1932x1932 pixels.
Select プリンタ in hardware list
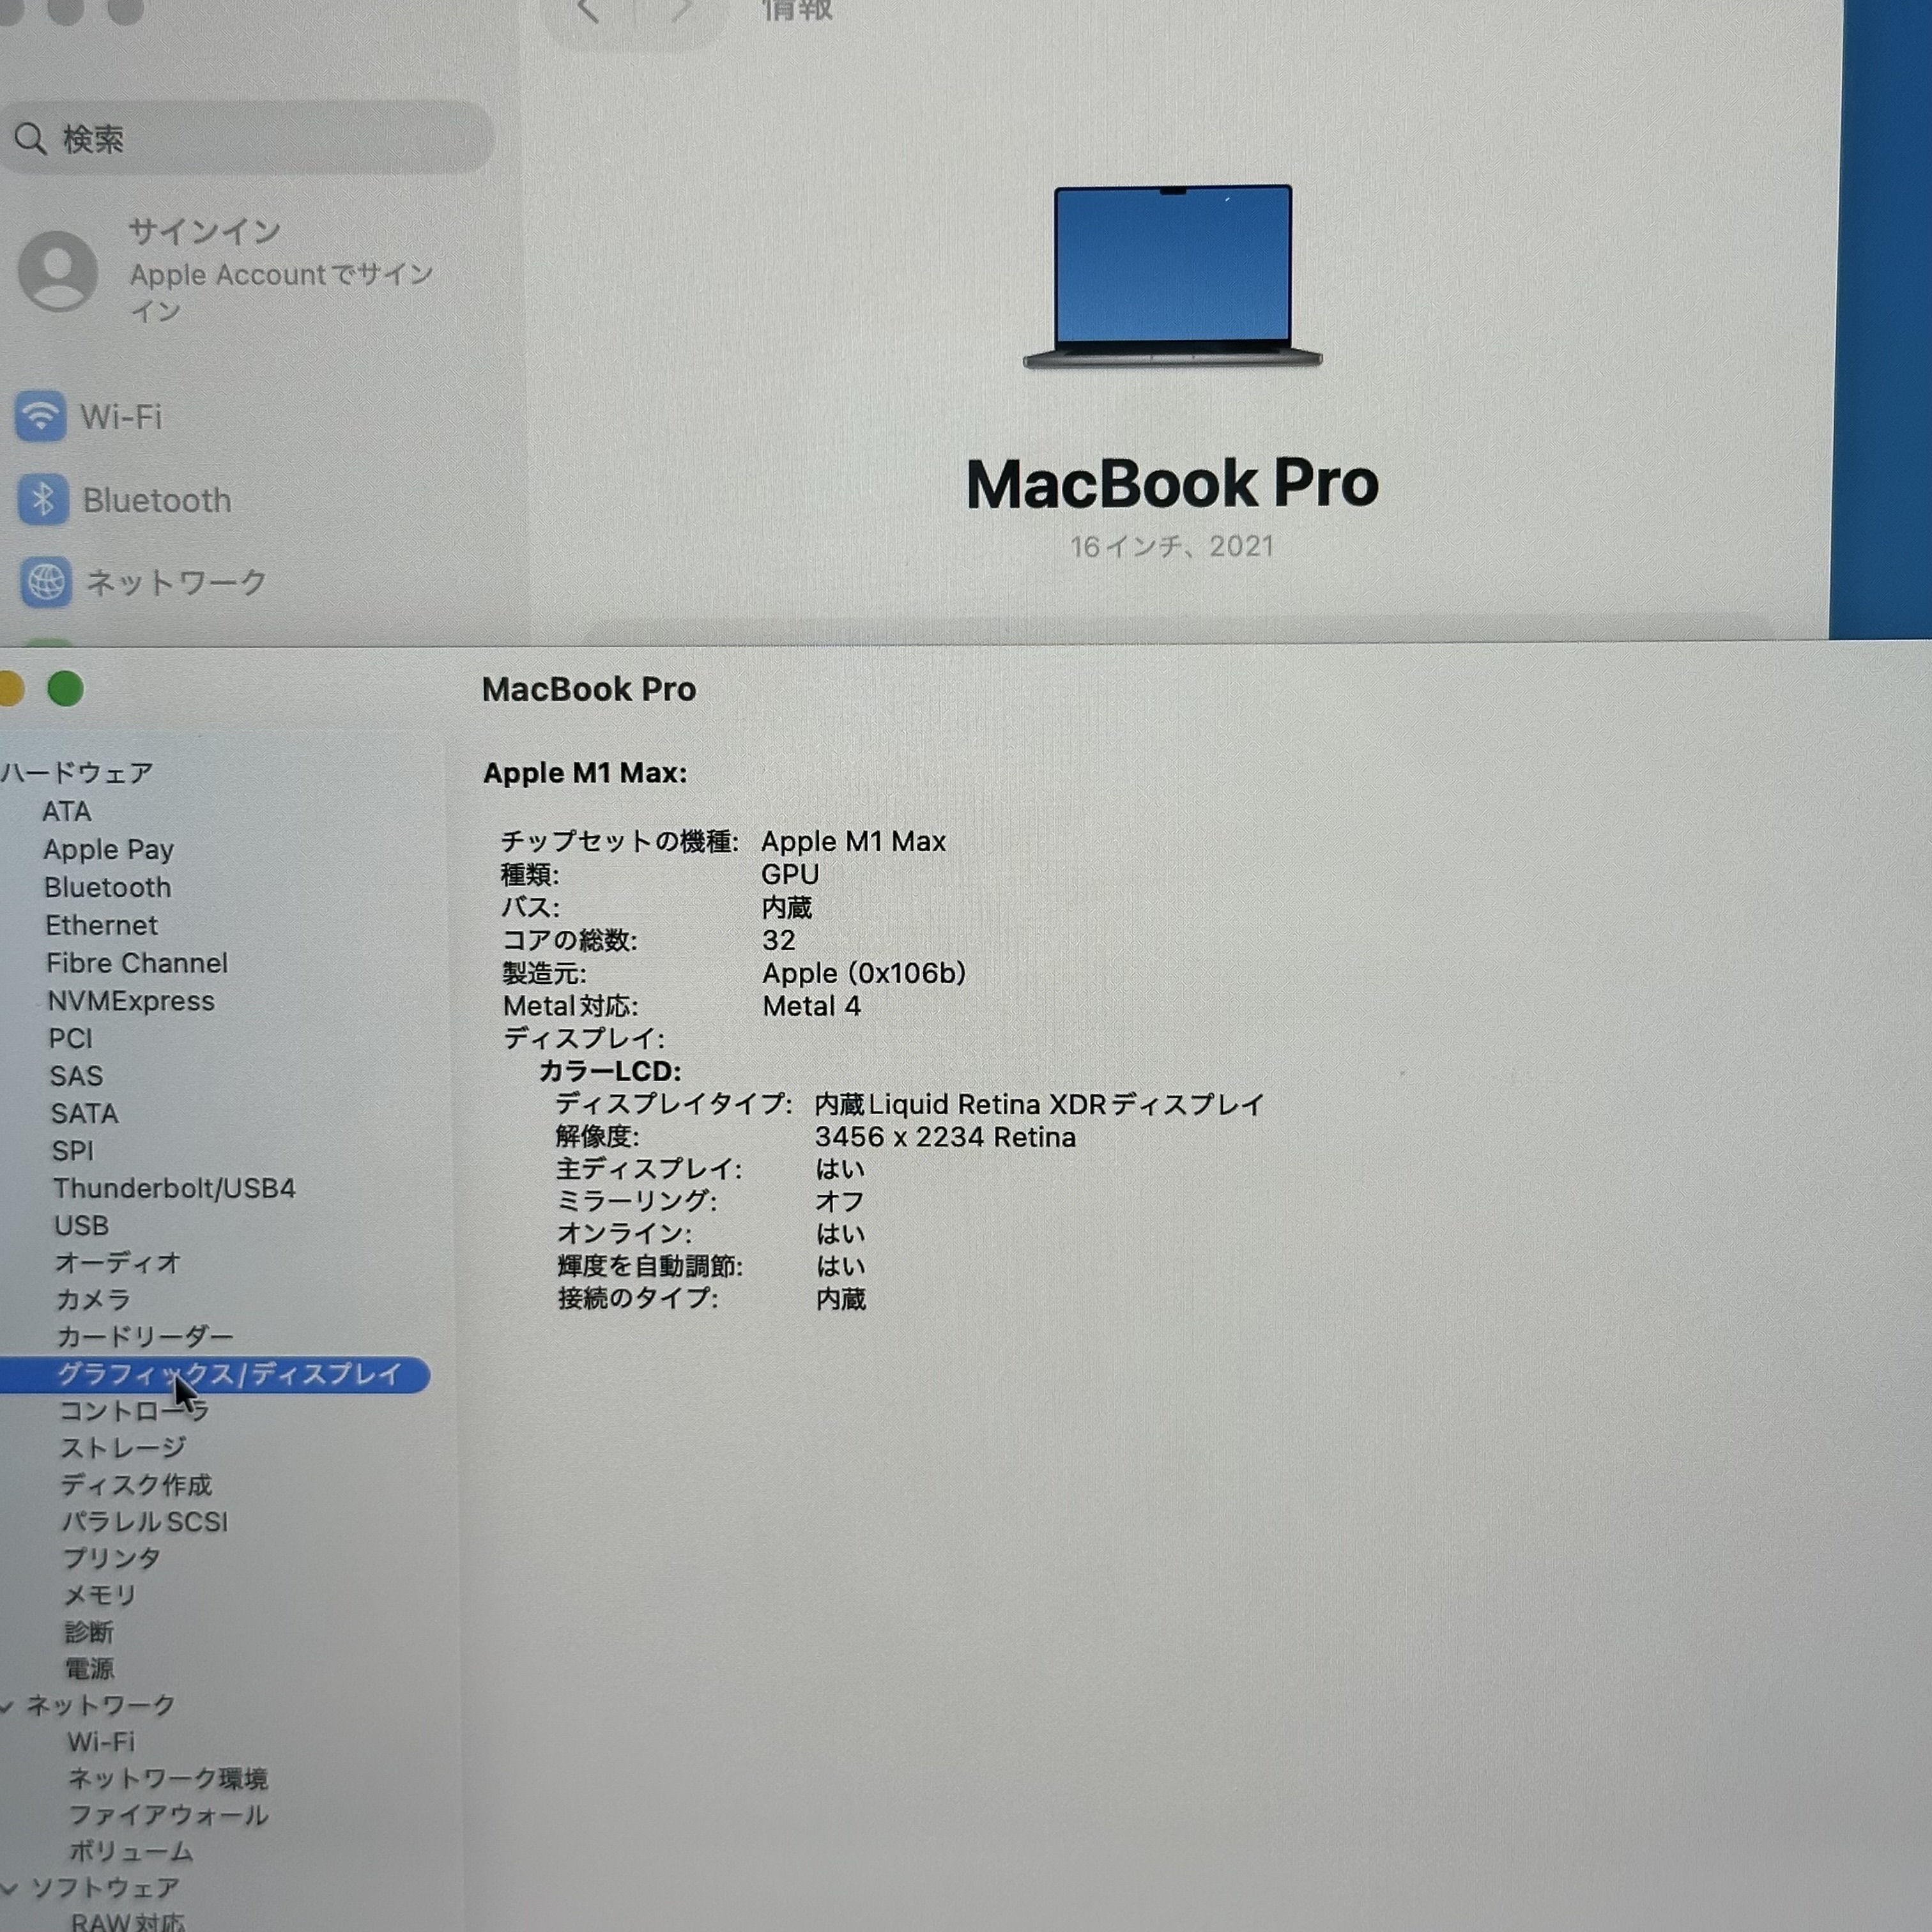111,1558
